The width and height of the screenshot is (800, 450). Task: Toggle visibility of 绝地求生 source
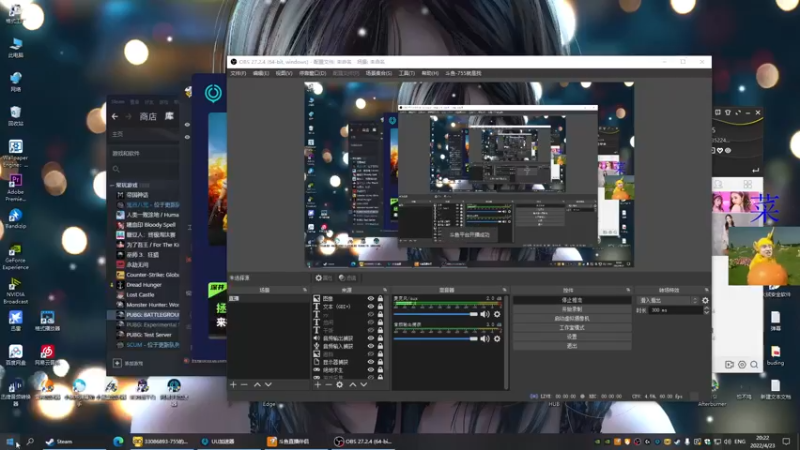click(371, 370)
